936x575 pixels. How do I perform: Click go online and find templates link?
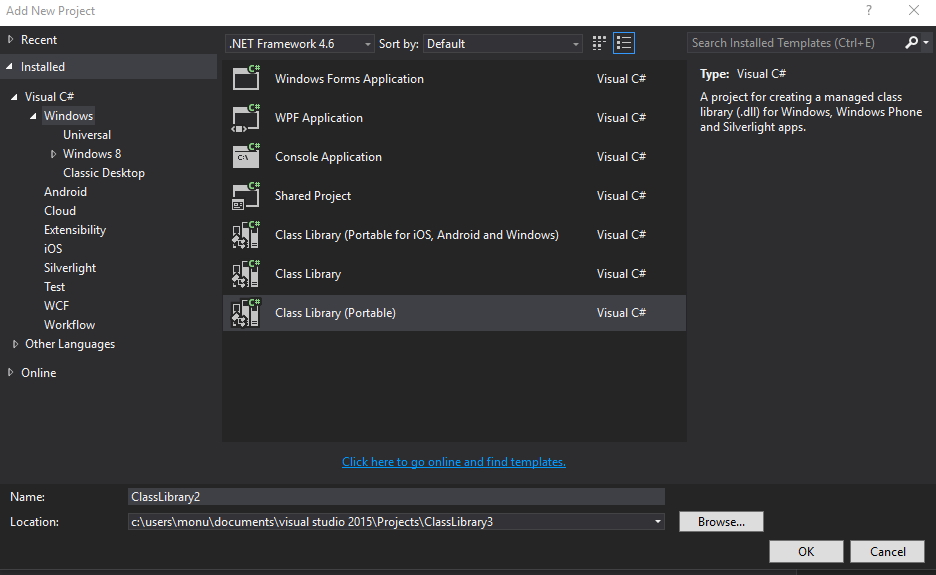click(454, 462)
